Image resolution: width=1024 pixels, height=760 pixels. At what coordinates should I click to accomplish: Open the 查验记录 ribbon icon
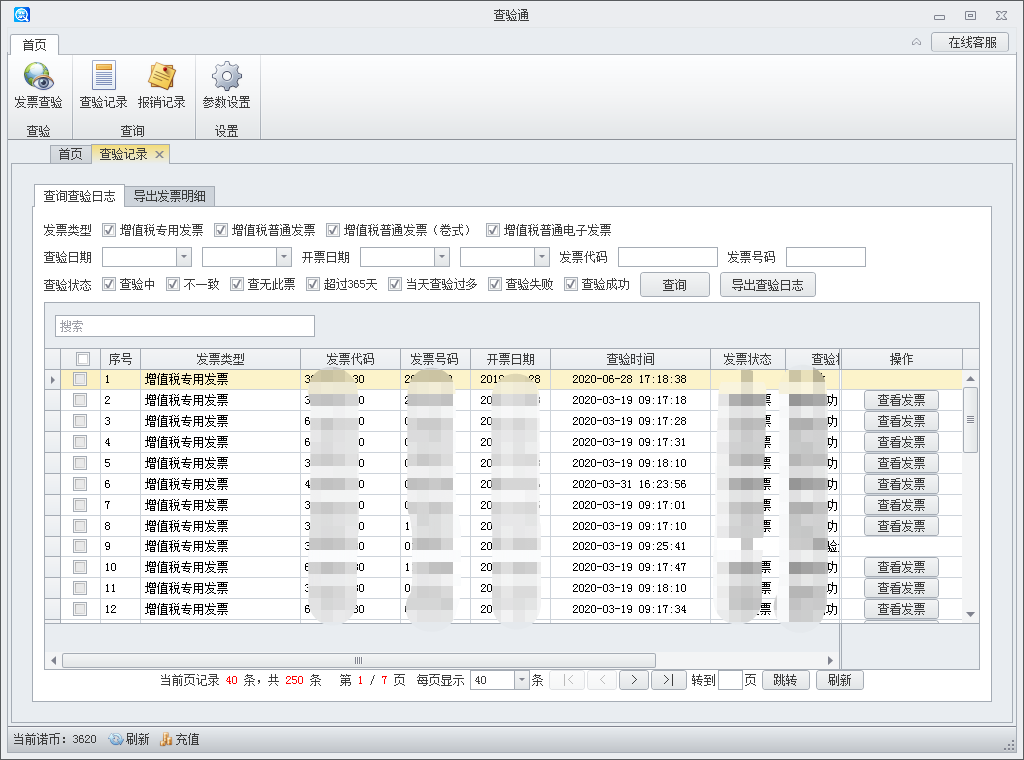click(x=103, y=86)
